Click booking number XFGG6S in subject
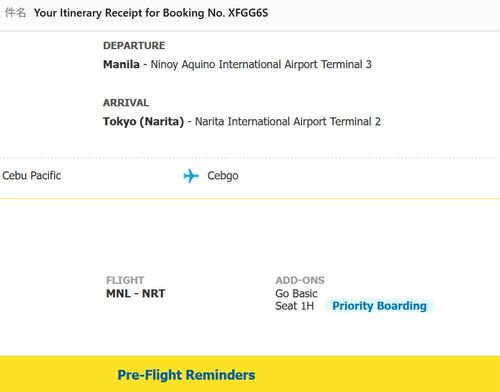The width and height of the screenshot is (500, 392). [248, 13]
